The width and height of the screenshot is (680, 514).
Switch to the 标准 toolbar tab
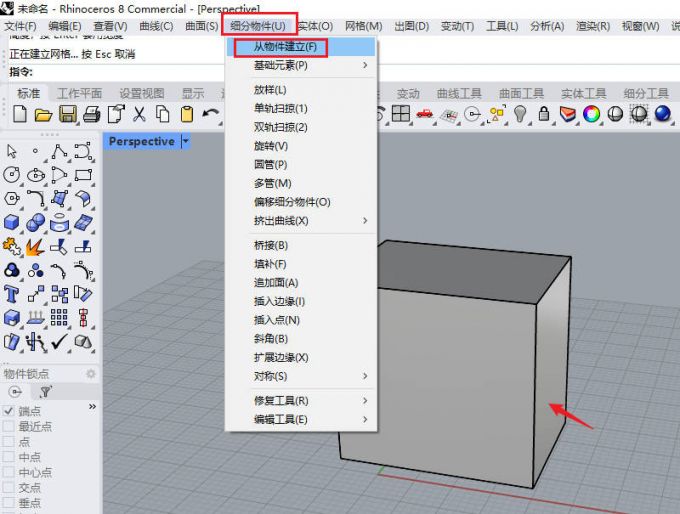[x=28, y=93]
